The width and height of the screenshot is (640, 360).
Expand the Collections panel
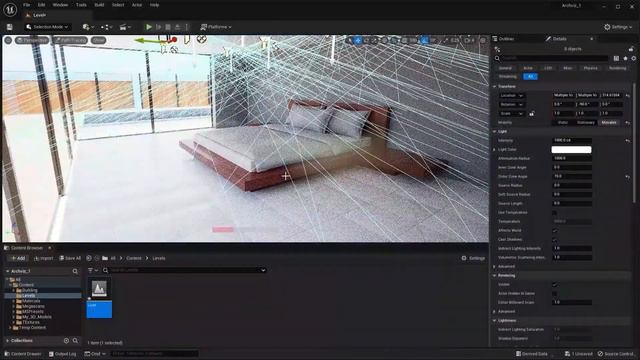tap(8, 340)
